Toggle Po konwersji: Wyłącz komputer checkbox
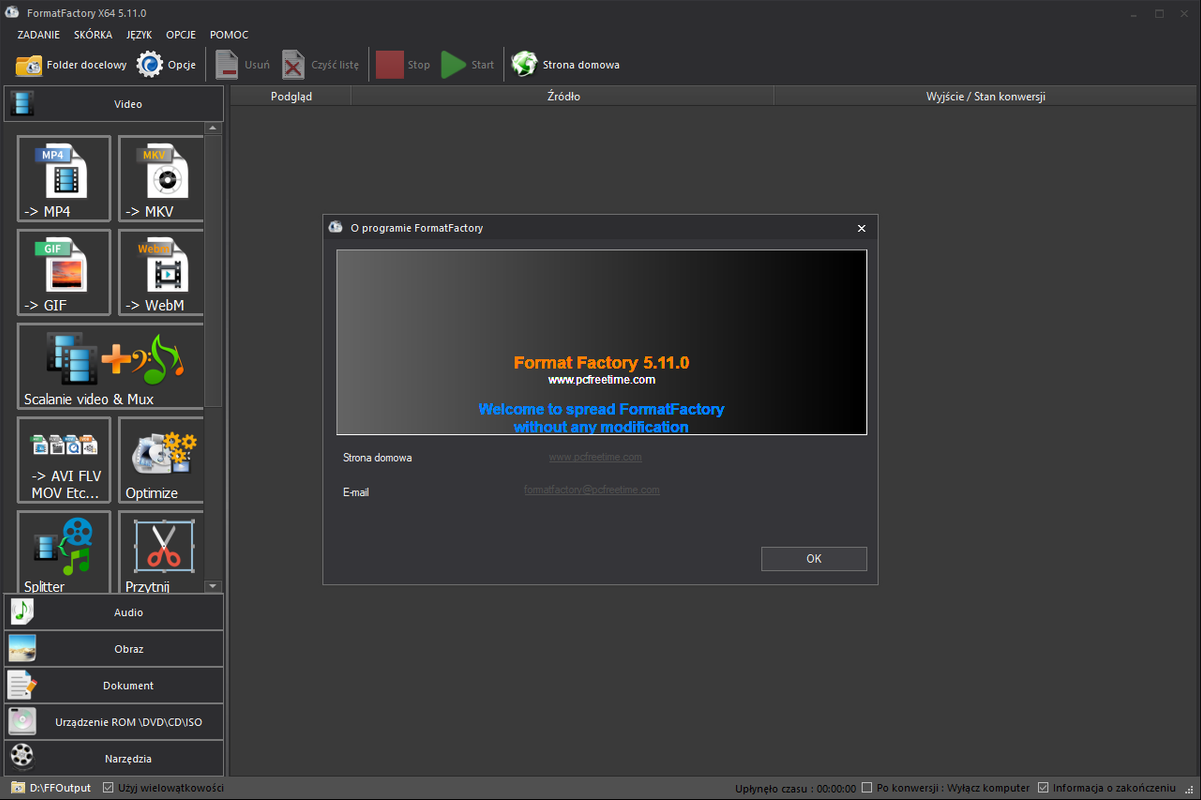The image size is (1201, 800). point(867,788)
